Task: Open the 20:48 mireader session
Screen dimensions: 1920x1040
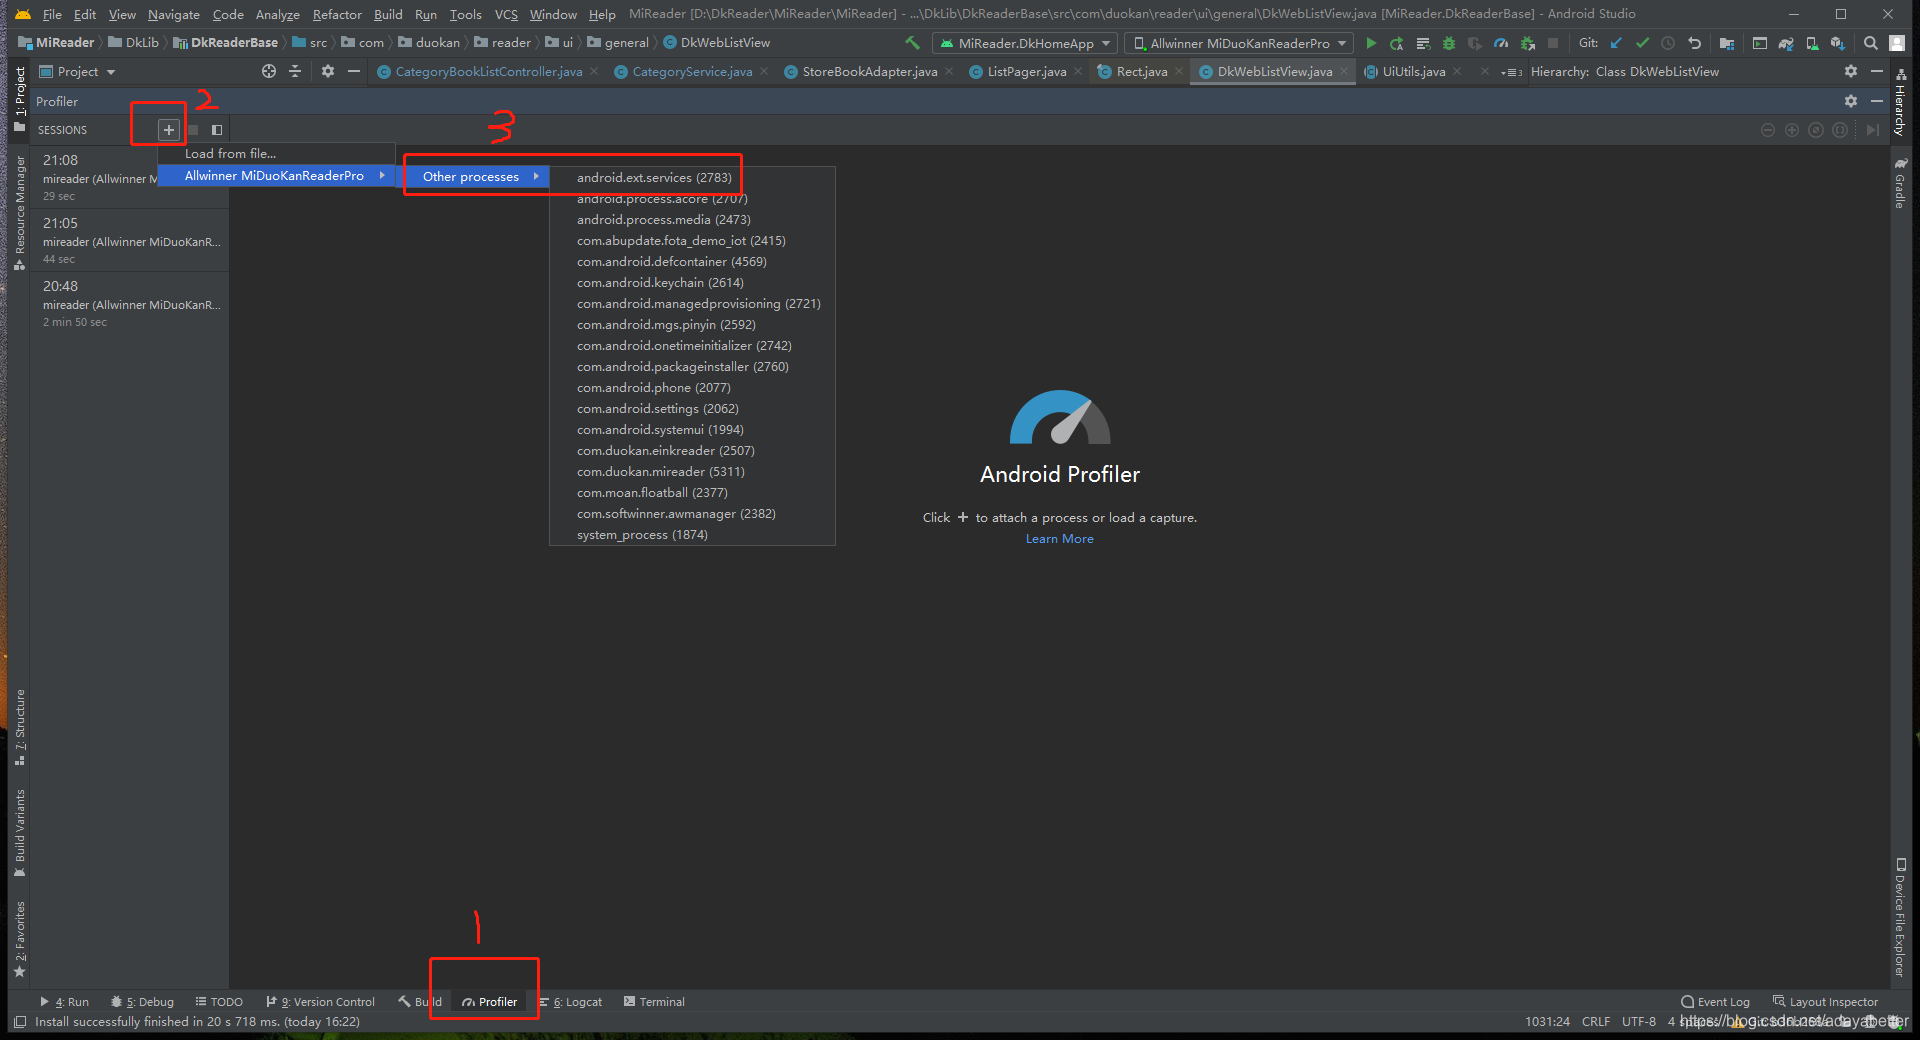Action: pos(130,303)
